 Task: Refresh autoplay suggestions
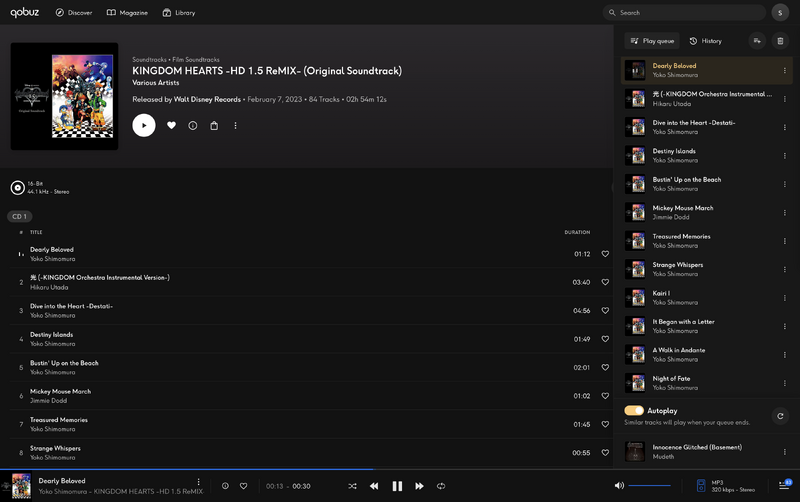[780, 416]
